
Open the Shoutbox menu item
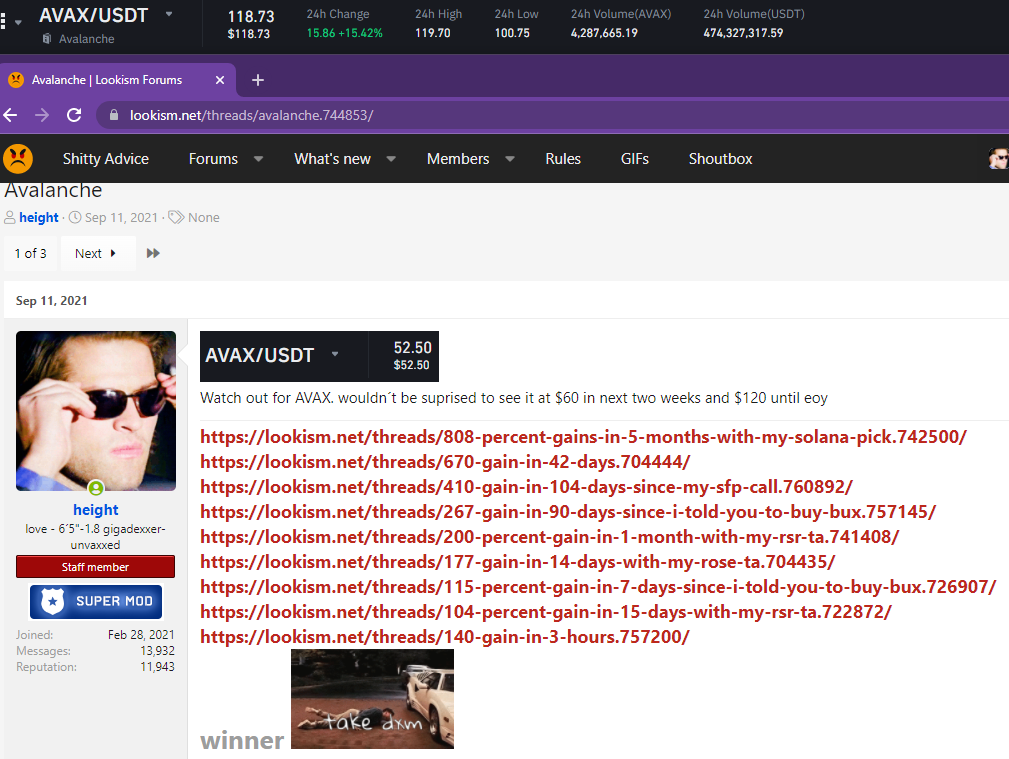[x=720, y=158]
